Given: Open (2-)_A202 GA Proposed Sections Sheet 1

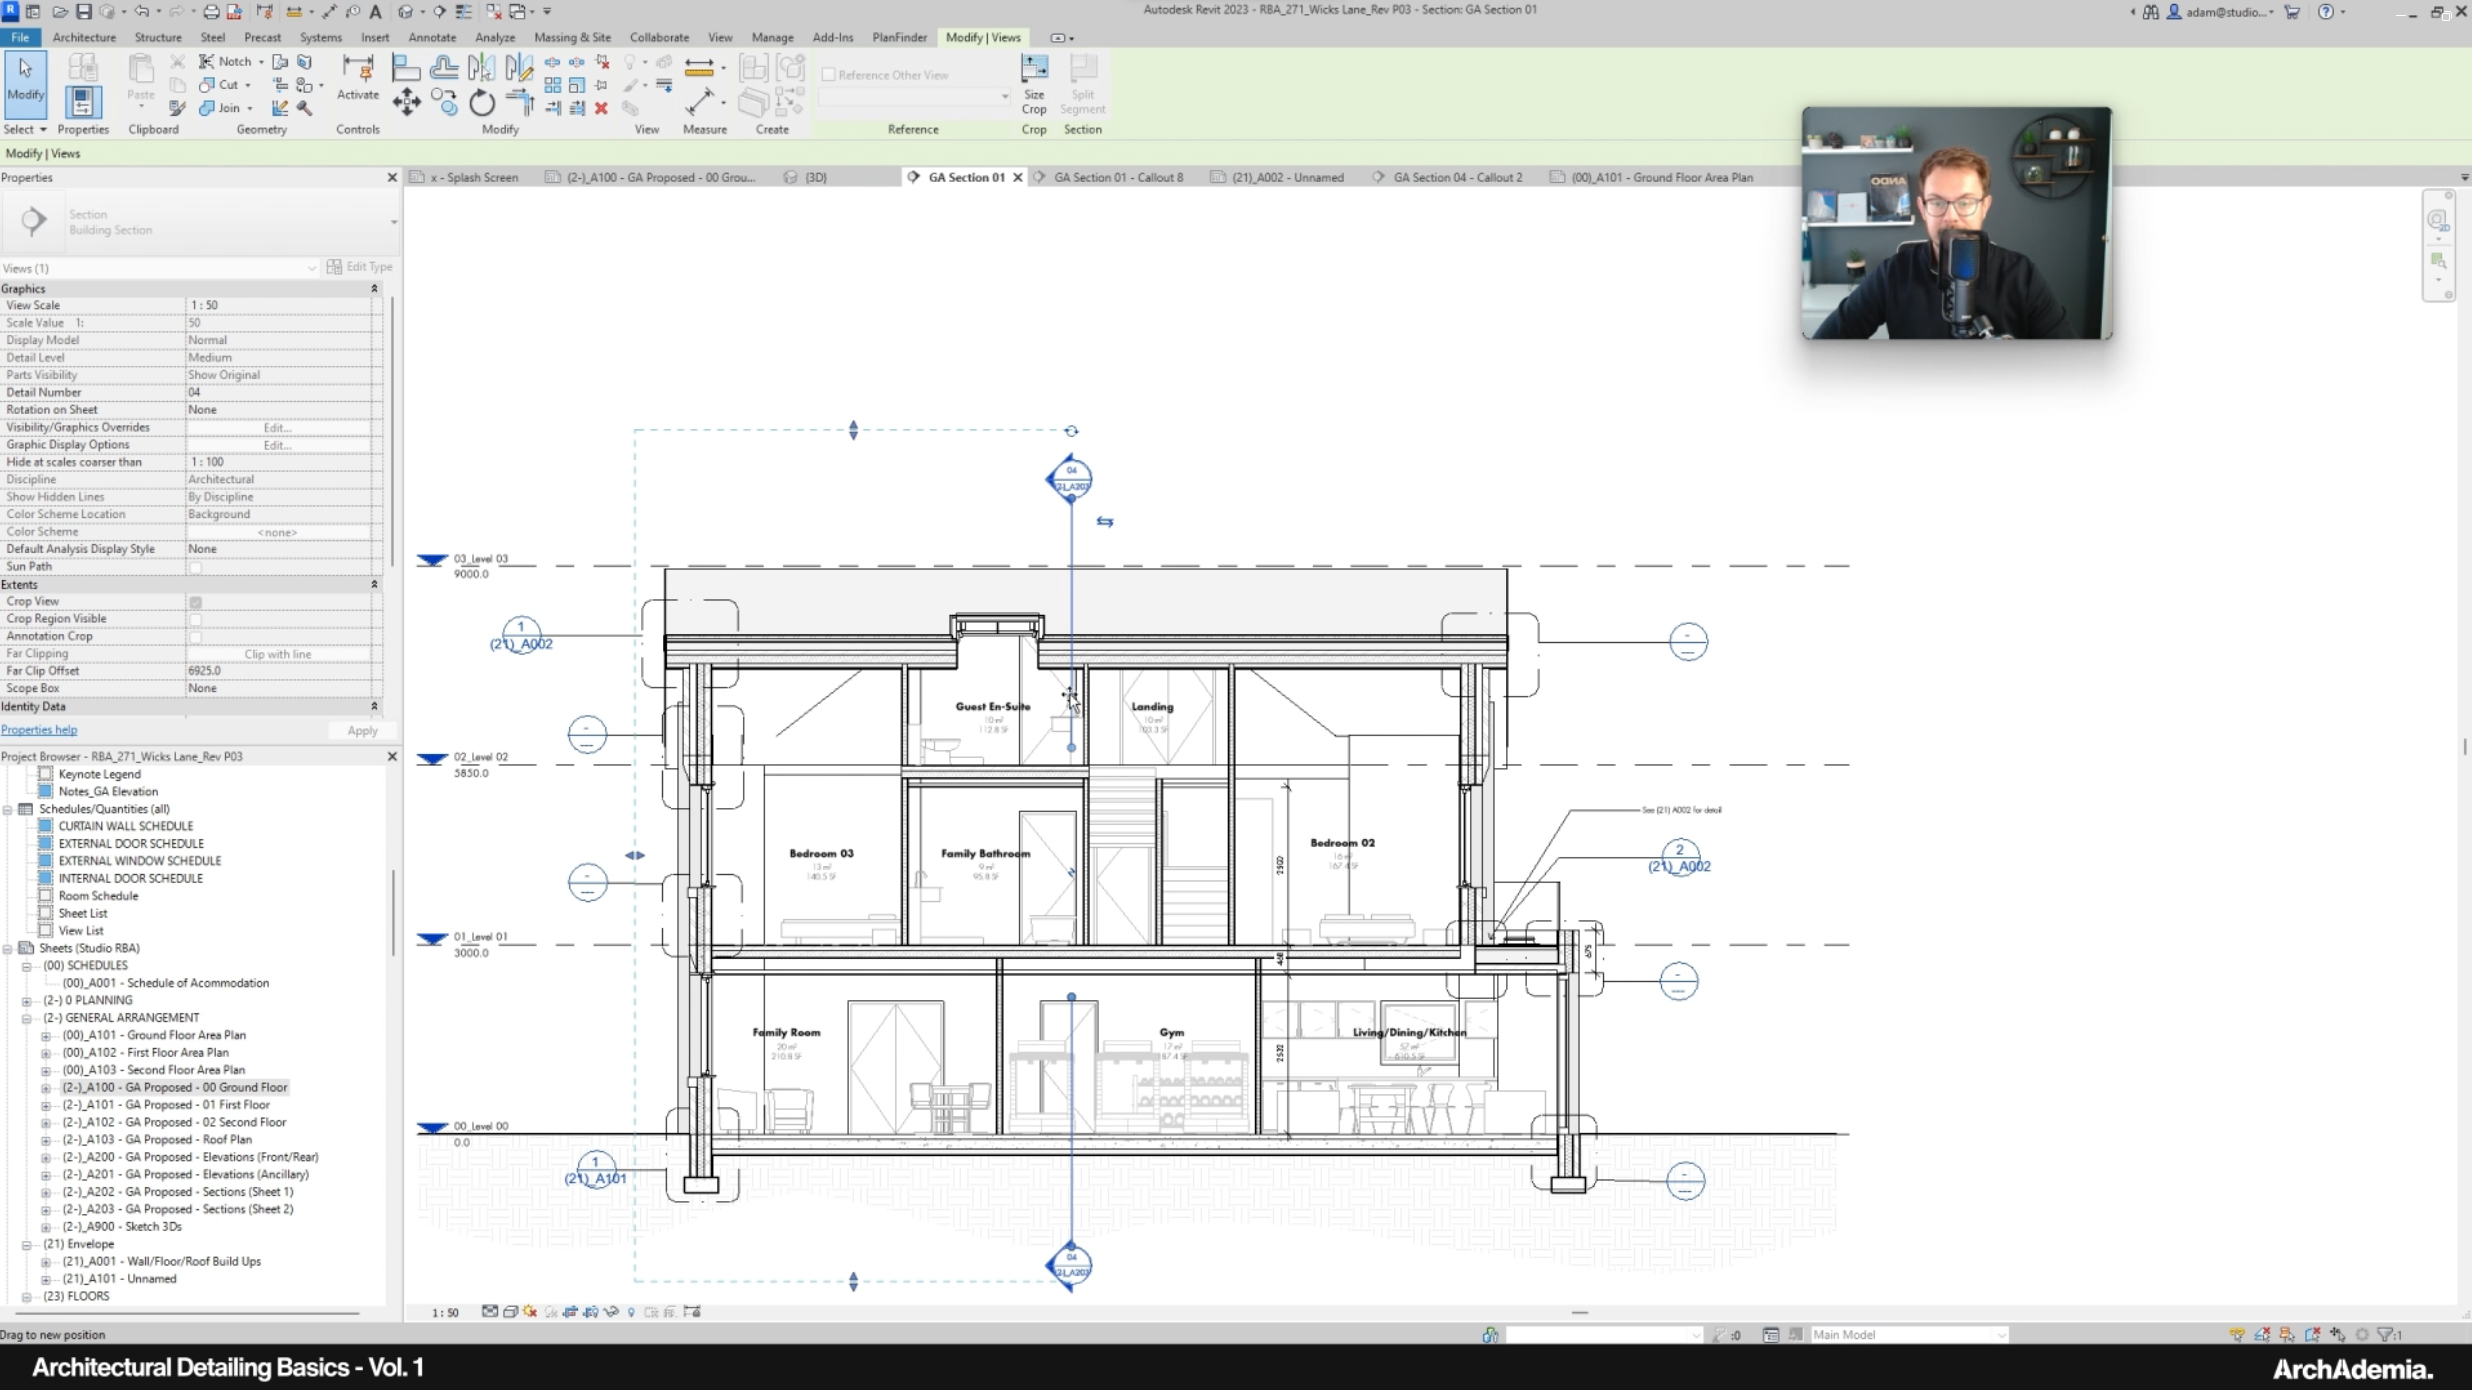Looking at the screenshot, I should click(x=177, y=1192).
